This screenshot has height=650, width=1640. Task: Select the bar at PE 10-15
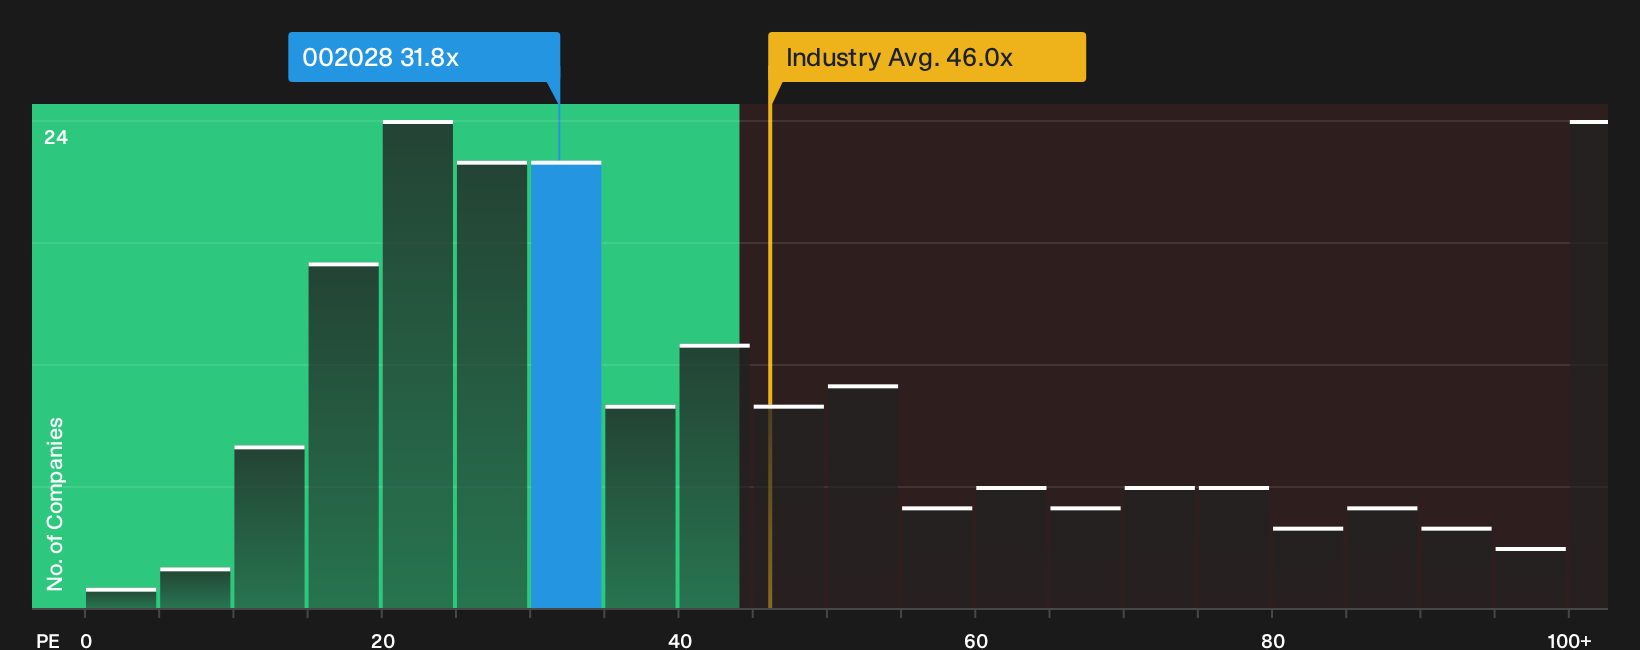[x=270, y=527]
